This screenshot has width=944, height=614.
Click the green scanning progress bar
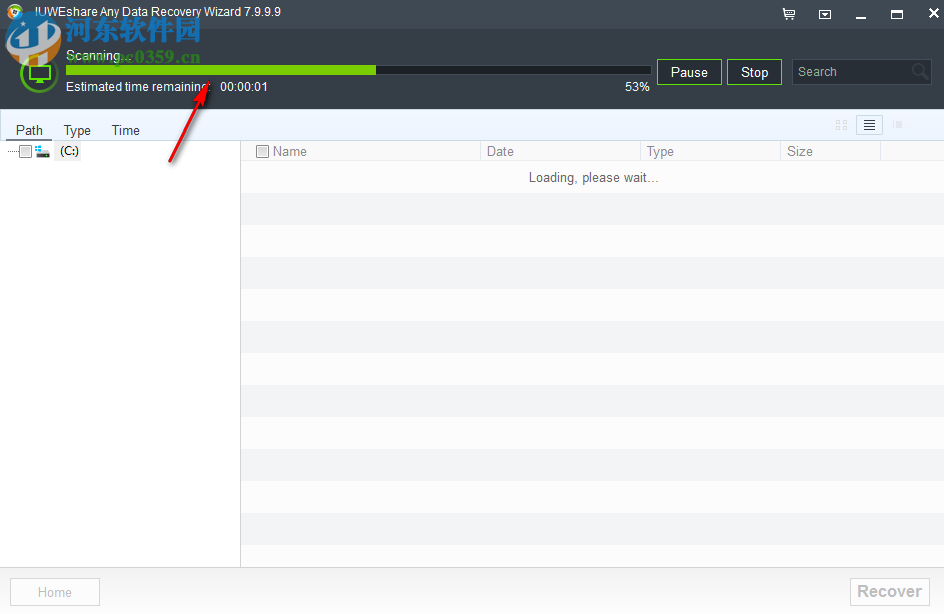220,70
